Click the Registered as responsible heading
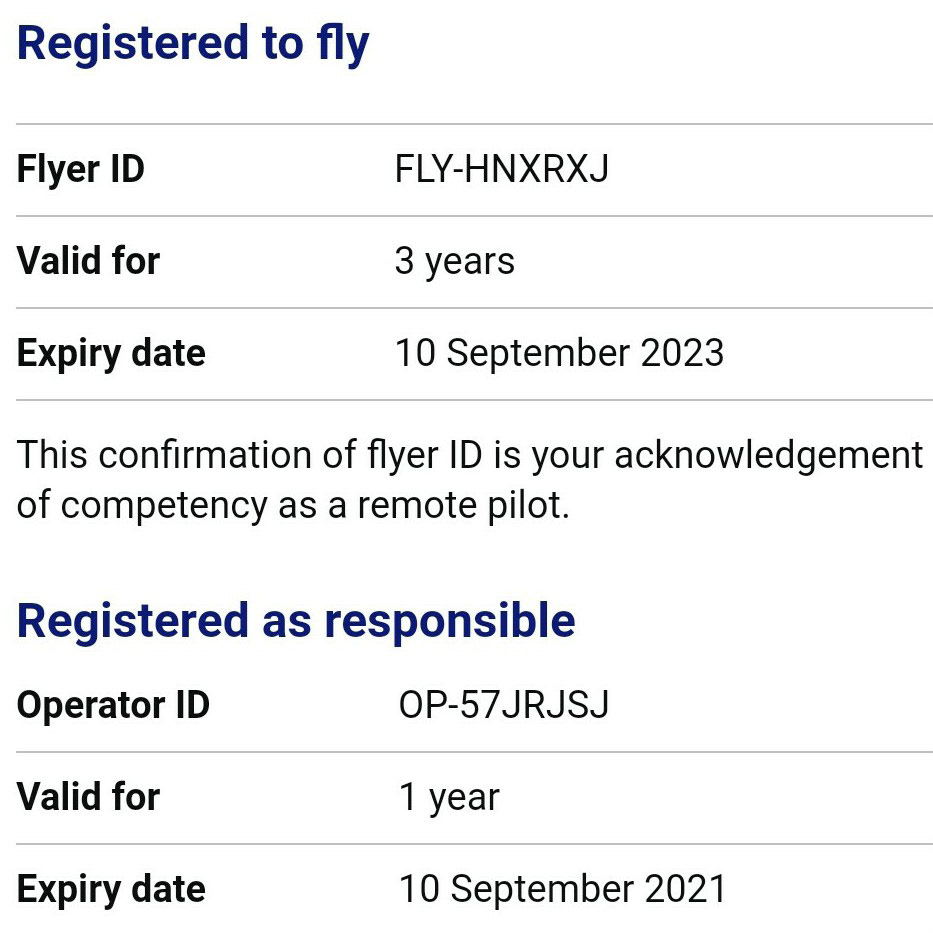 (x=296, y=621)
